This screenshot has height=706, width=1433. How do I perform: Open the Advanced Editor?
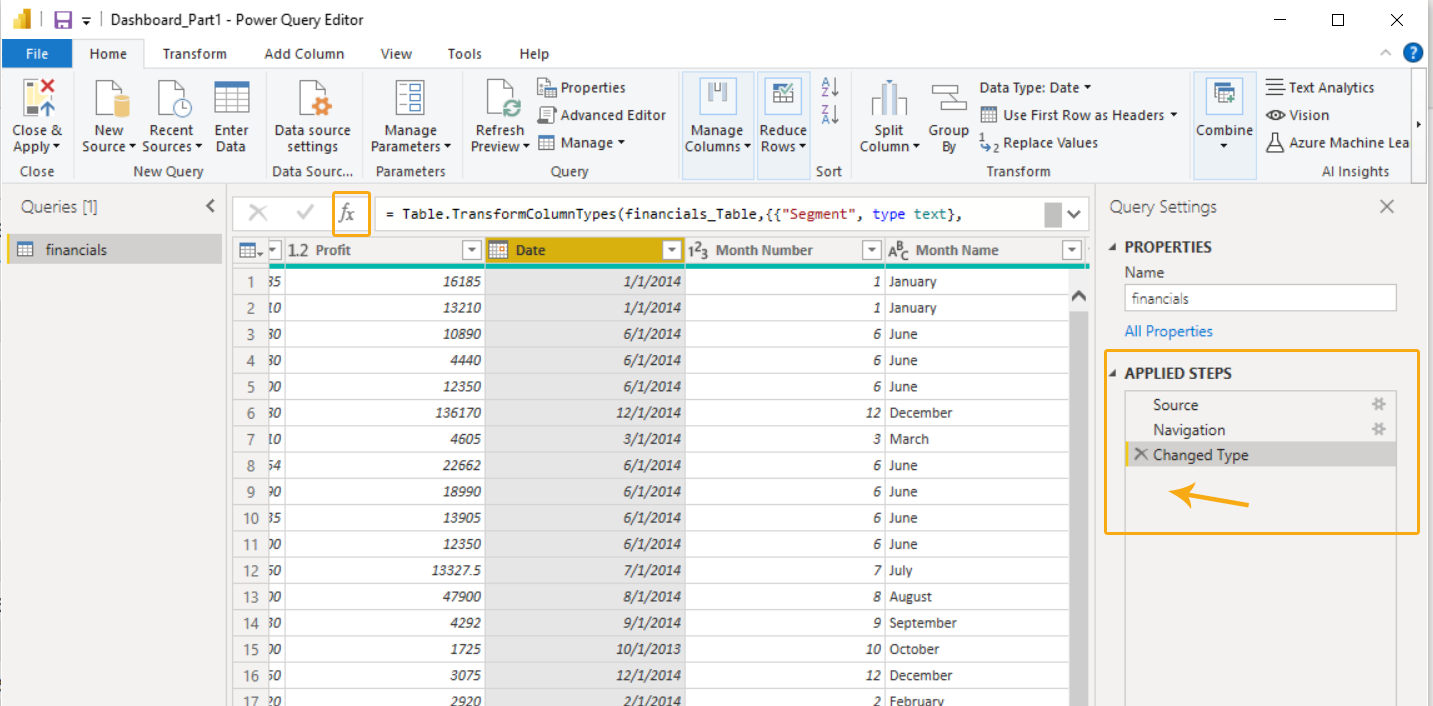coord(601,115)
